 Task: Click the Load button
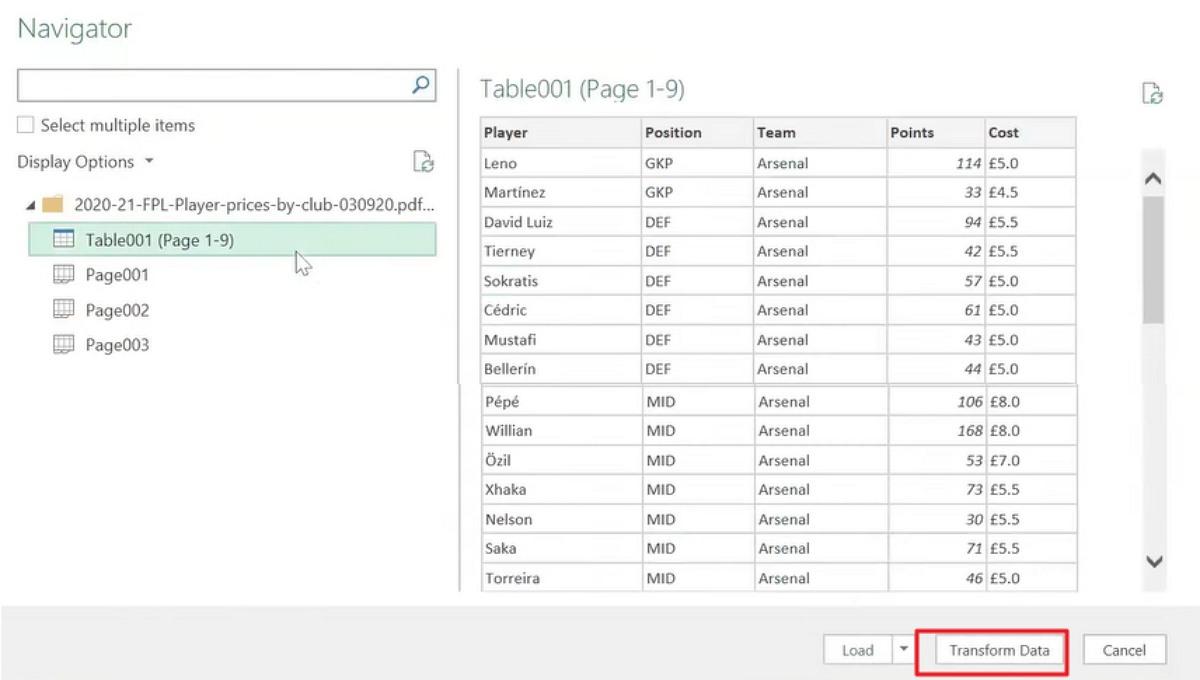[x=857, y=649]
